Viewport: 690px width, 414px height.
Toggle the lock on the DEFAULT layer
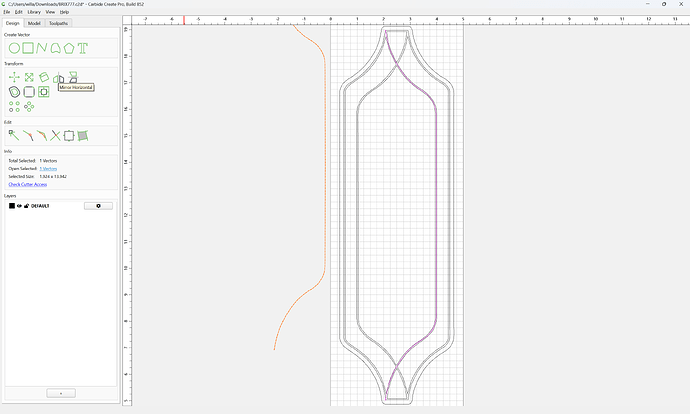point(26,206)
